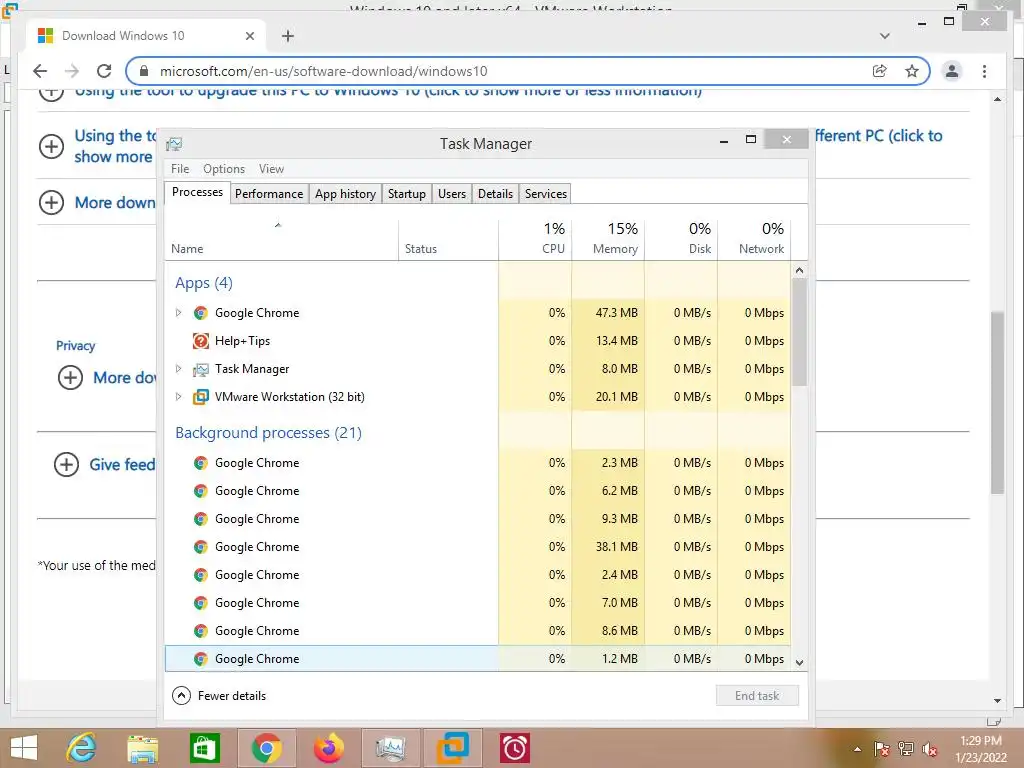
Task: Switch to the Performance tab
Action: [269, 194]
